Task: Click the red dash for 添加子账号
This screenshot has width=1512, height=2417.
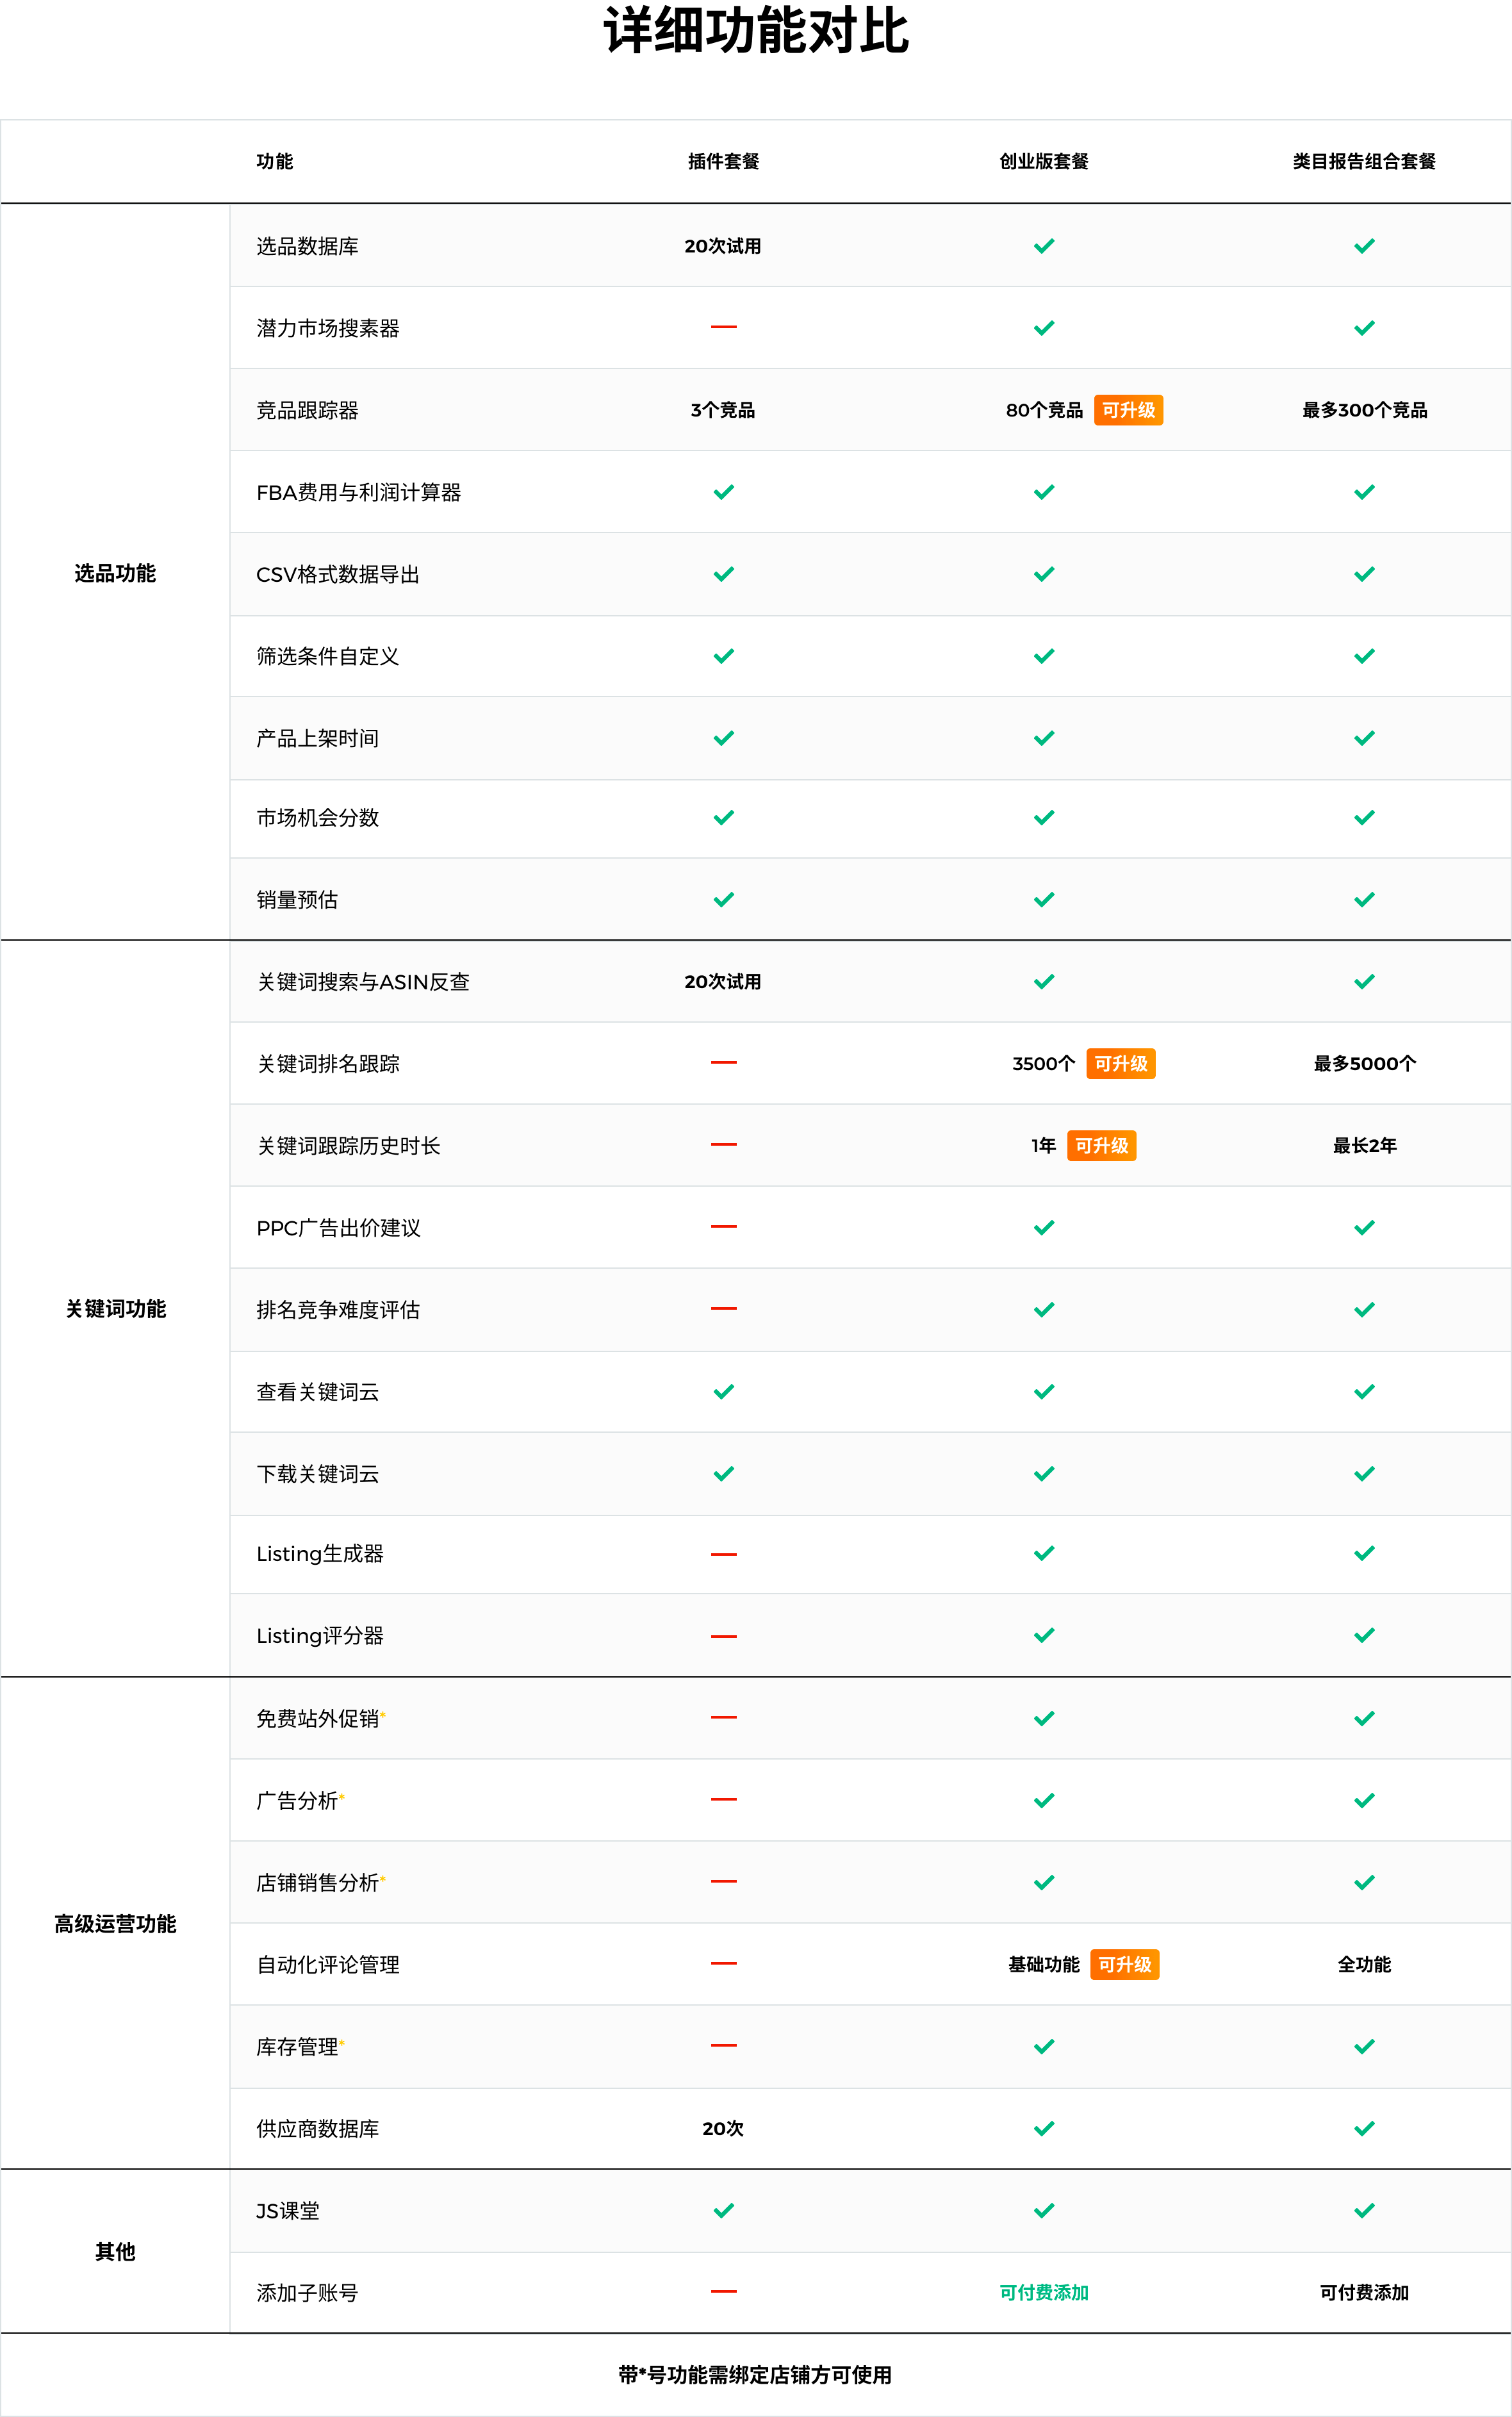Action: [x=723, y=2291]
